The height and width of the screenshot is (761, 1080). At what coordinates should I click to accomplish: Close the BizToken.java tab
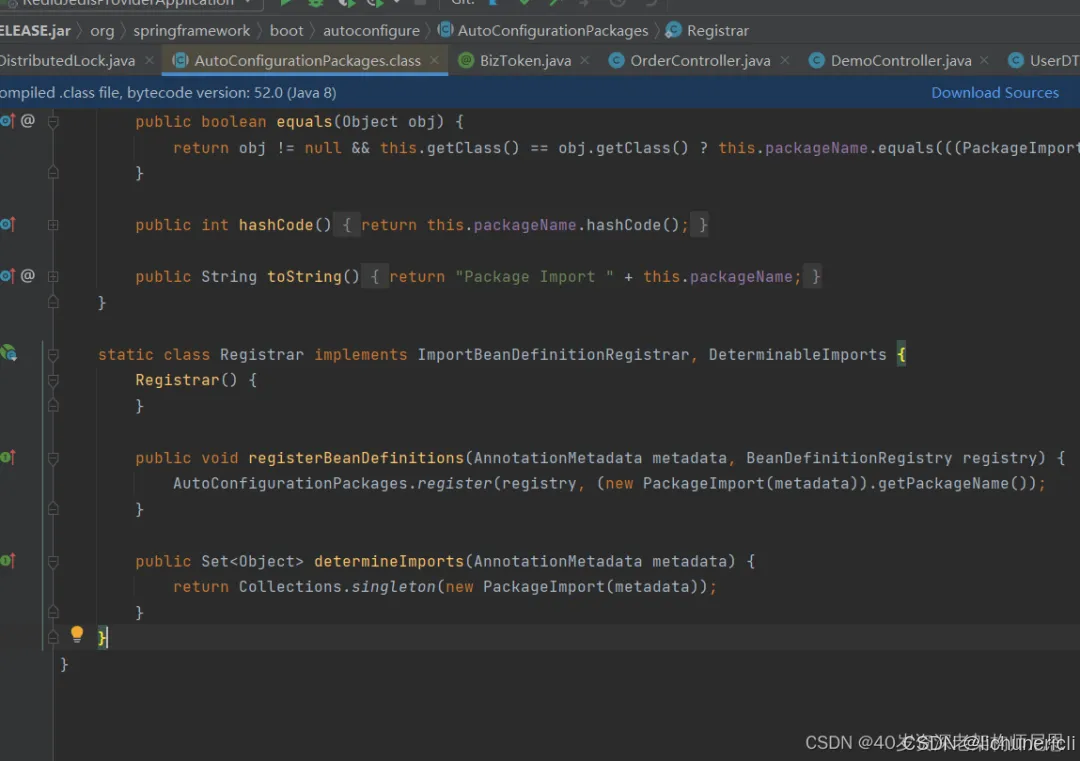(585, 61)
